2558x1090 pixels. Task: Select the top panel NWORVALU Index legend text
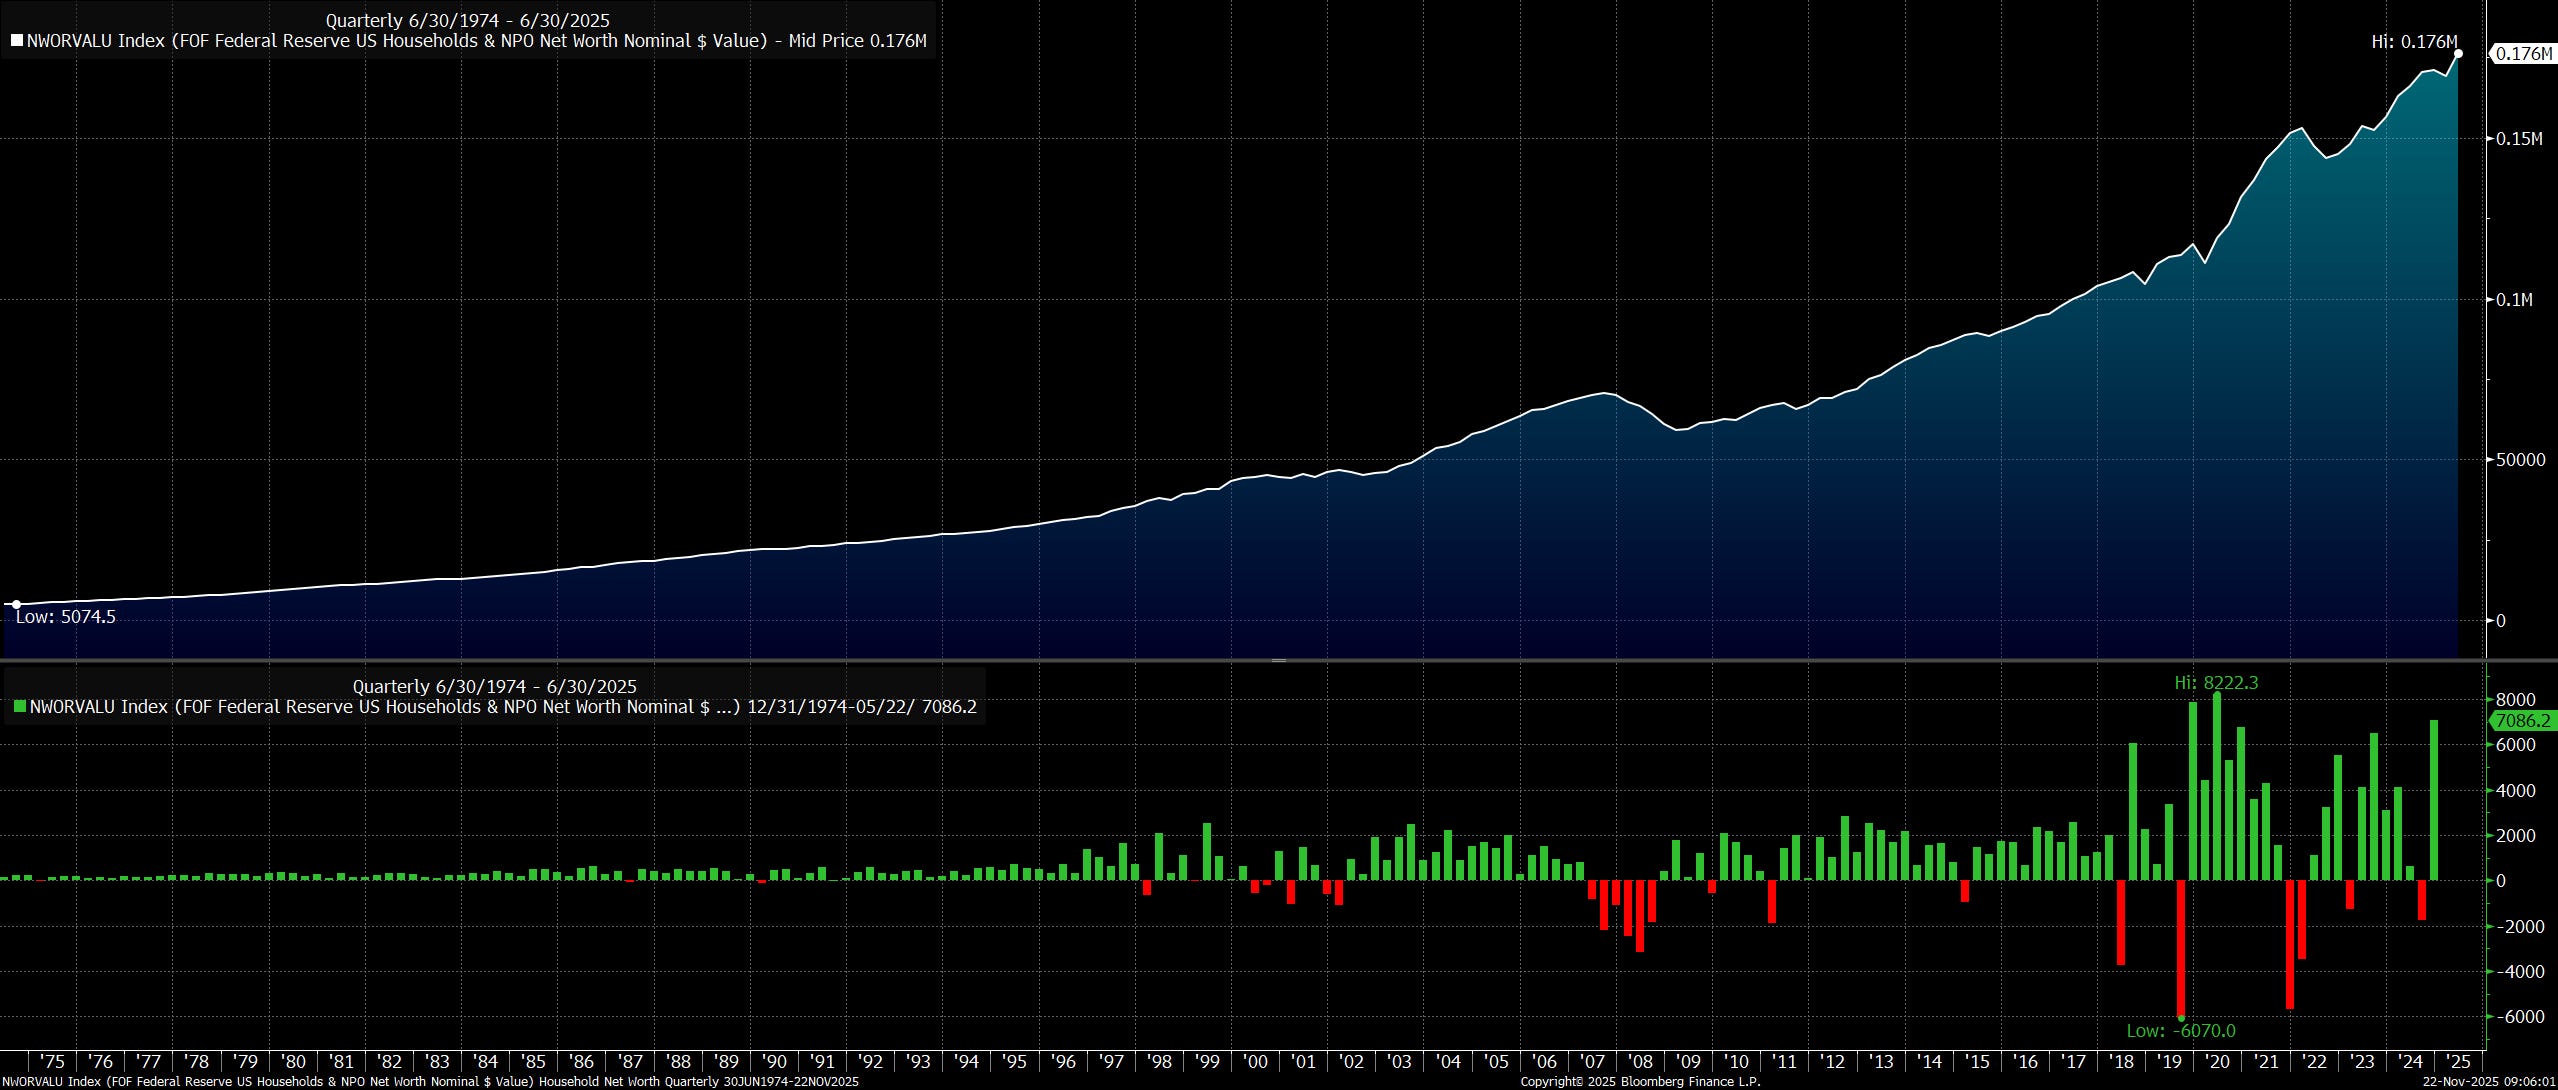point(475,41)
